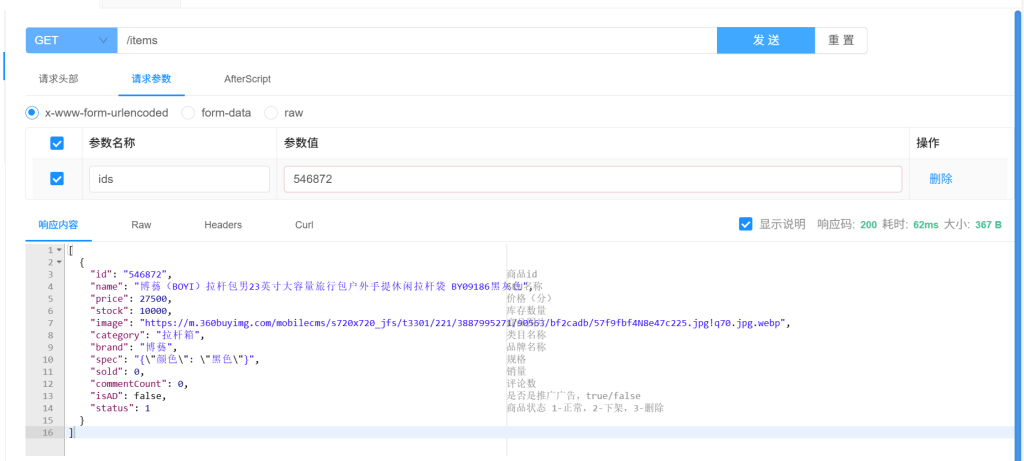Viewport: 1024px width, 461px height.
Task: Click the /items URL input field
Action: (416, 40)
